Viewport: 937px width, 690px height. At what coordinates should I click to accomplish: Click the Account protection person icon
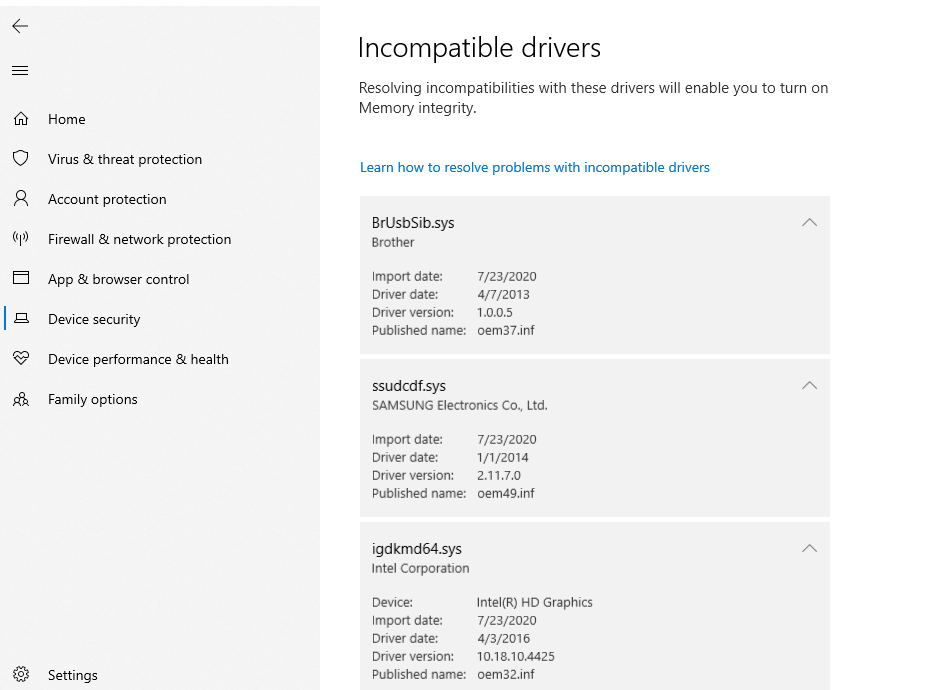click(x=21, y=198)
